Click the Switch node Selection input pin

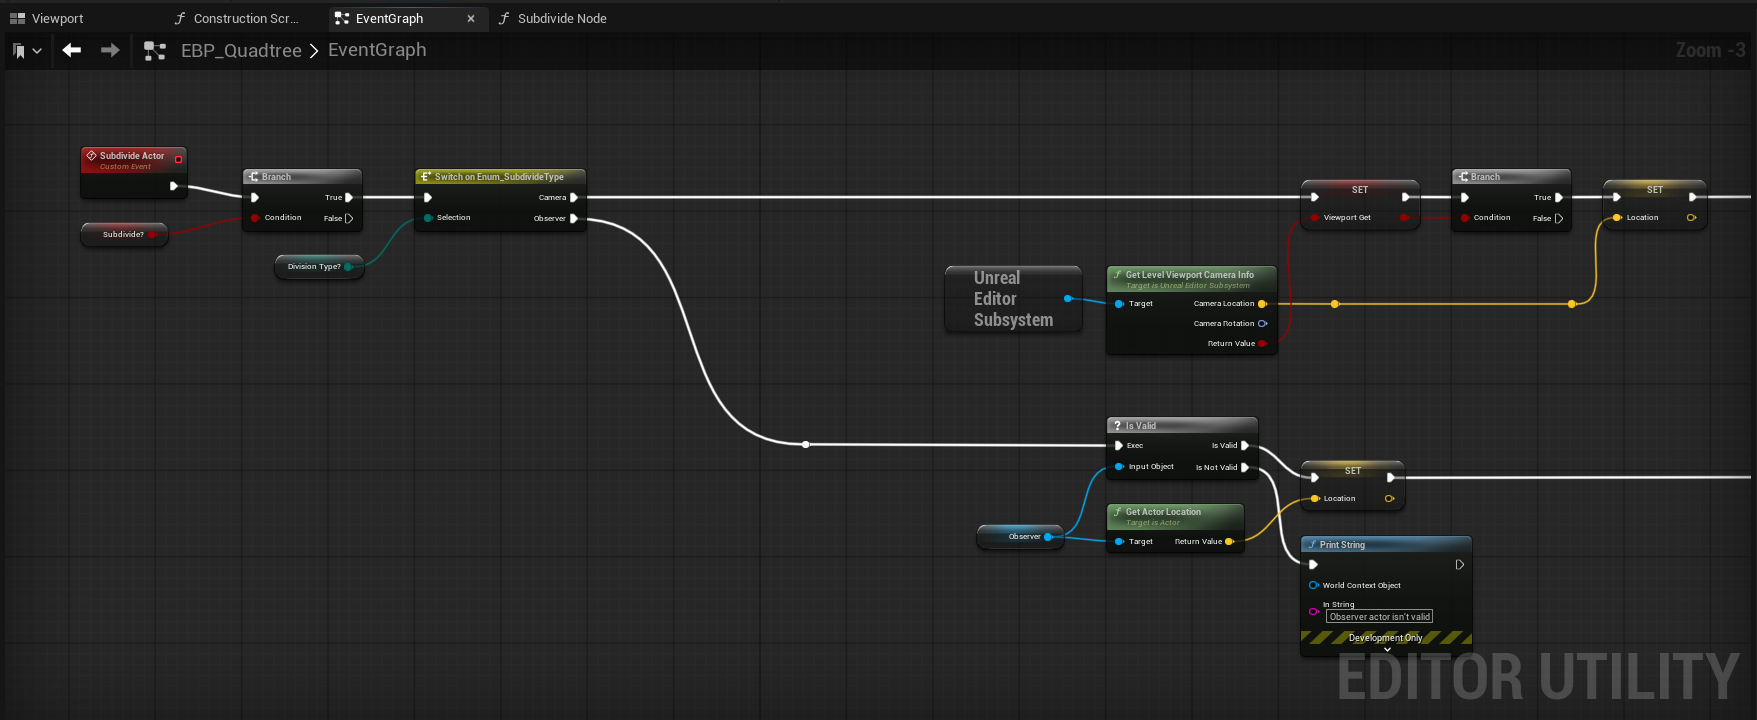pos(428,218)
